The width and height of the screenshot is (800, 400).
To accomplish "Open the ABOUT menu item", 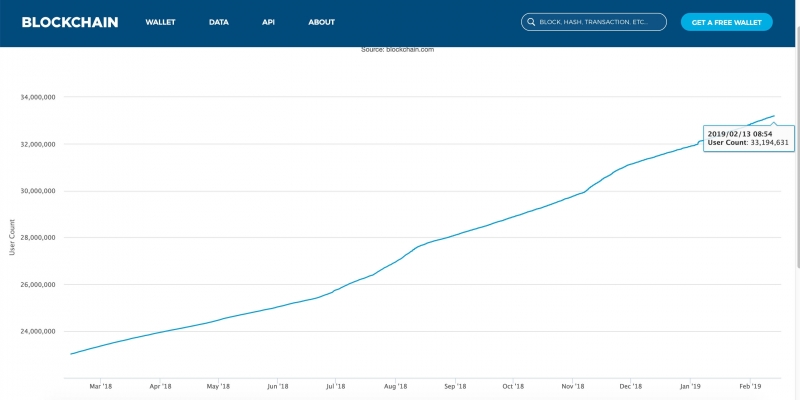I will tap(321, 22).
